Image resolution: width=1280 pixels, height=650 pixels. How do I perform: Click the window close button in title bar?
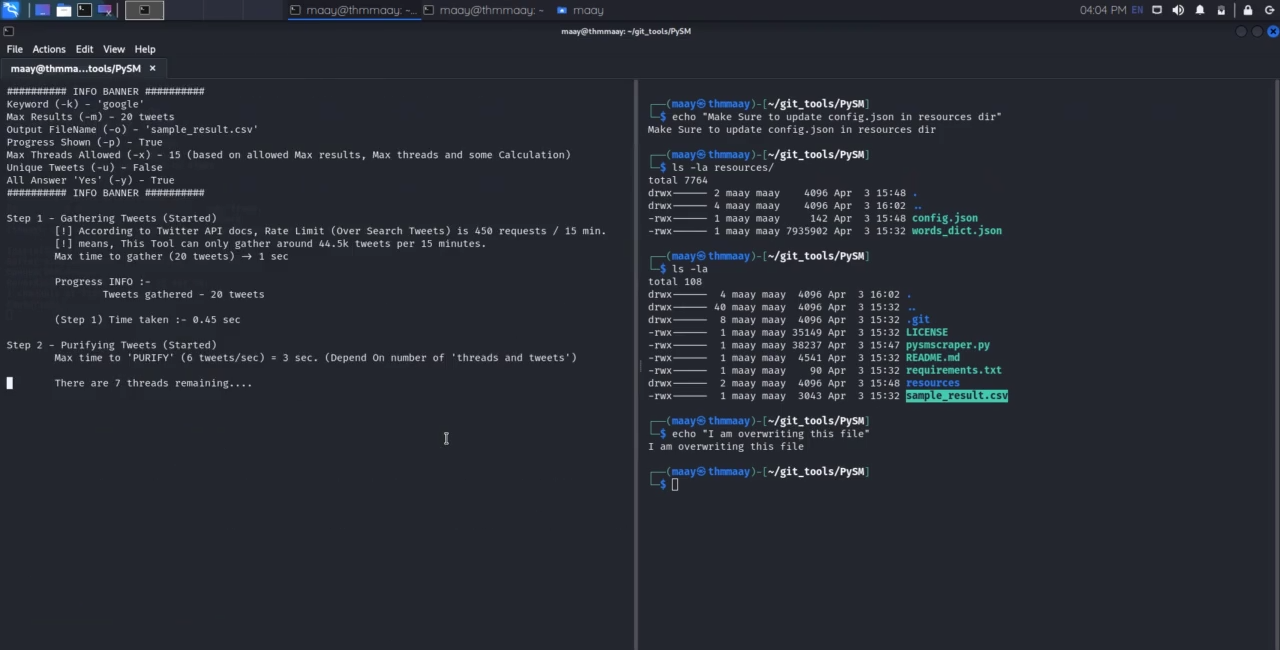pyautogui.click(x=1272, y=31)
